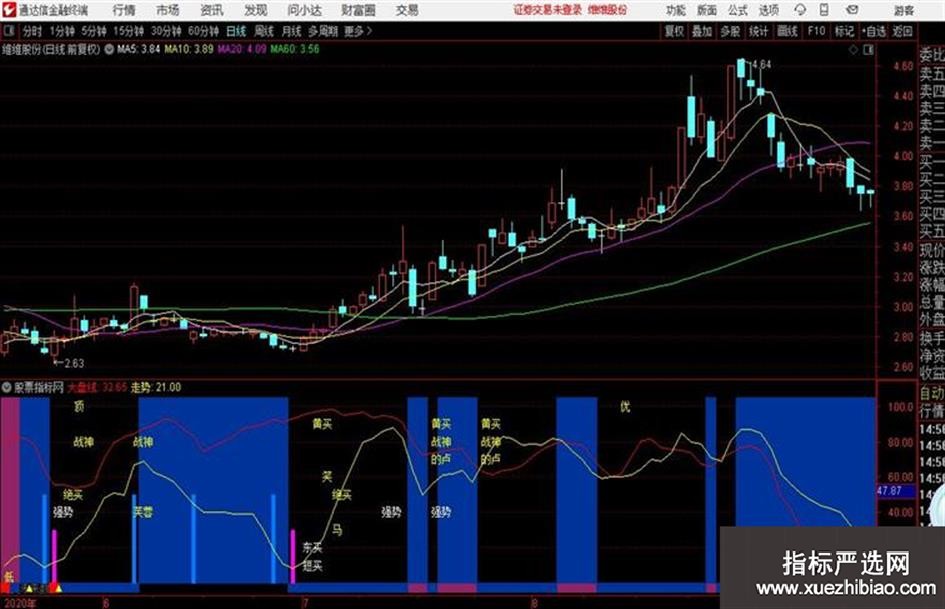945x609 pixels.
Task: Expand the main chart indicator dropdown beside 维维股份
Action: click(x=109, y=49)
